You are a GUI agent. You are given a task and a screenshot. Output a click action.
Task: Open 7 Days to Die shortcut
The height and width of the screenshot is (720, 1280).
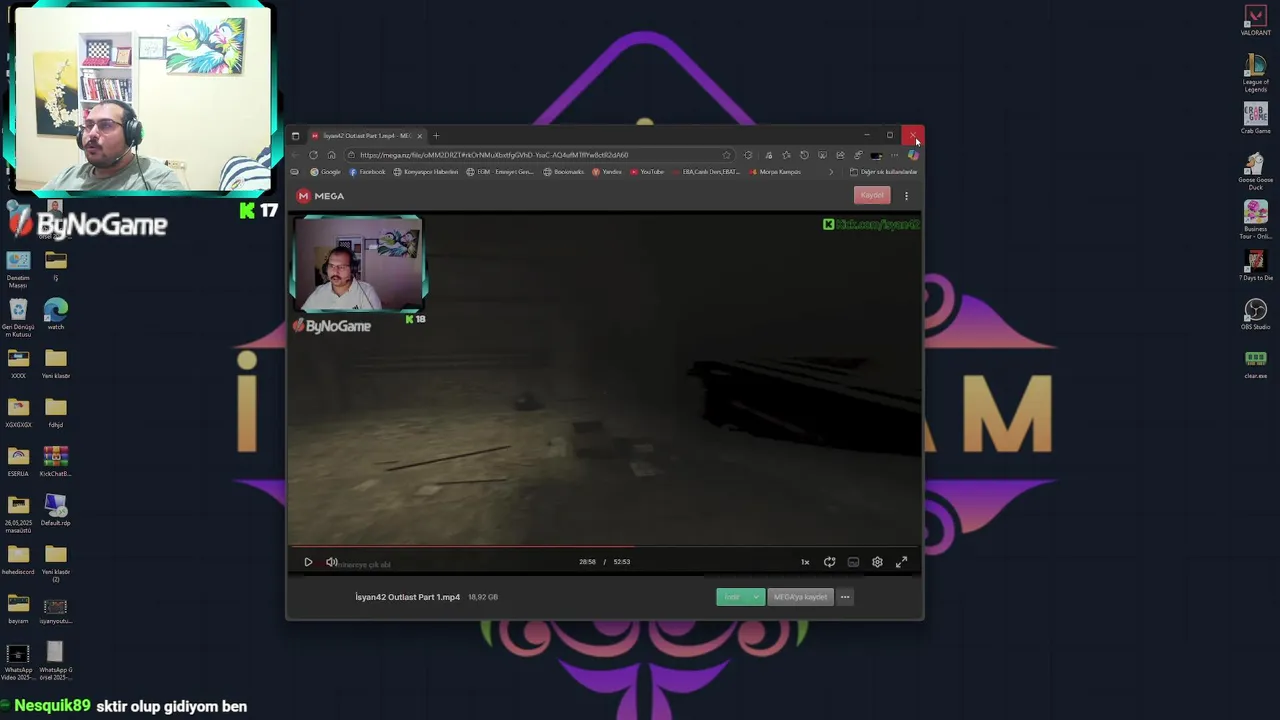[x=1256, y=265]
